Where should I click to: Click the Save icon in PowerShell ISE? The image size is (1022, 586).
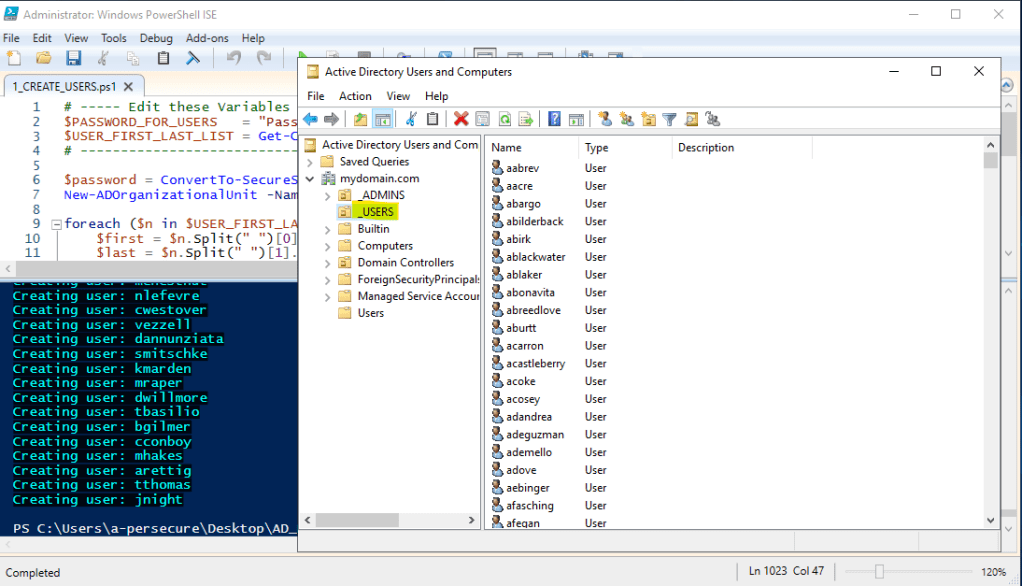(x=73, y=58)
